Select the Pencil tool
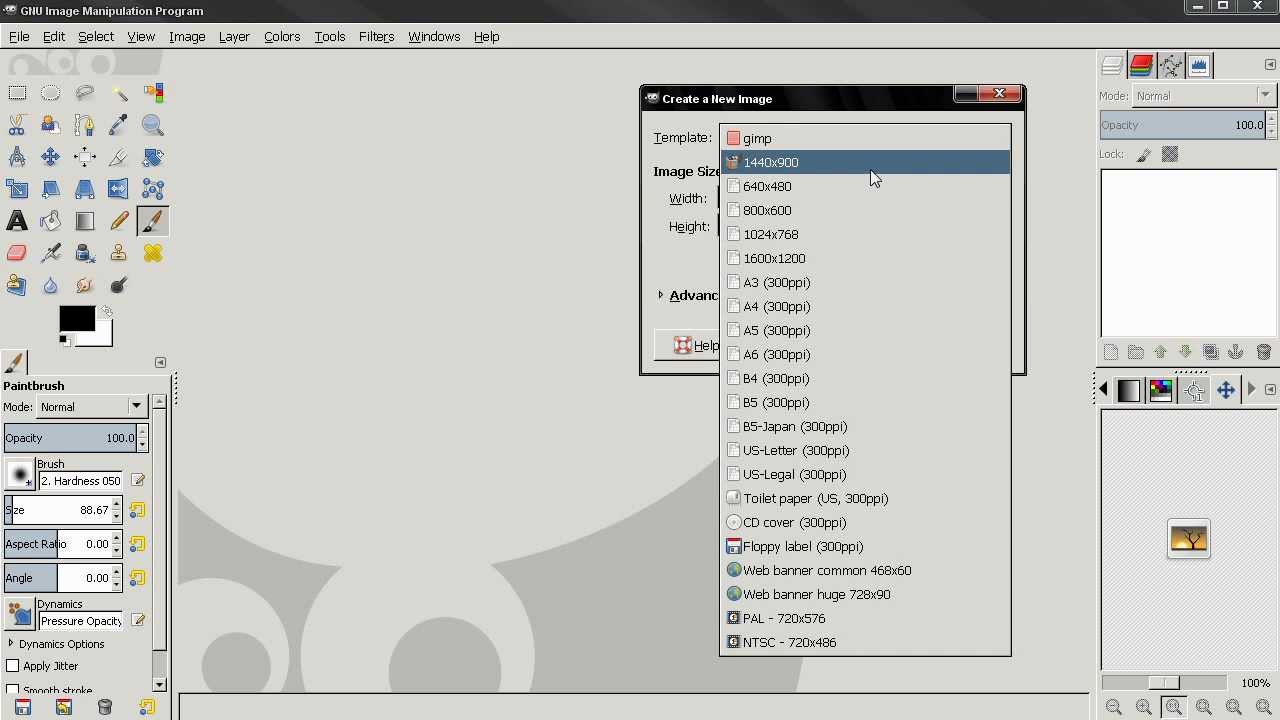The image size is (1280, 720). 119,221
